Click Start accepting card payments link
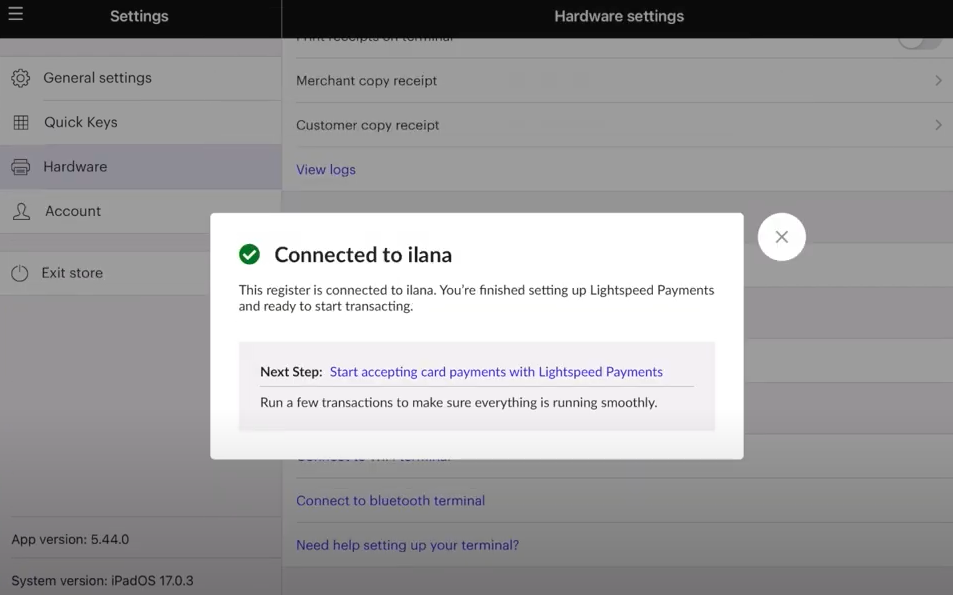The image size is (953, 595). (496, 372)
